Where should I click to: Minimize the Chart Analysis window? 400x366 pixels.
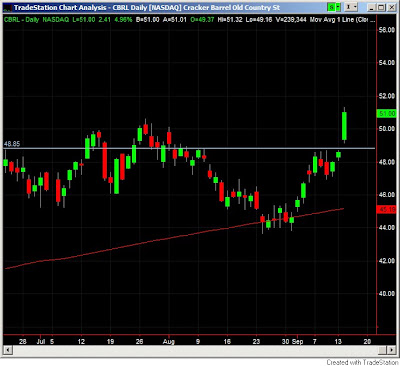(373, 7)
